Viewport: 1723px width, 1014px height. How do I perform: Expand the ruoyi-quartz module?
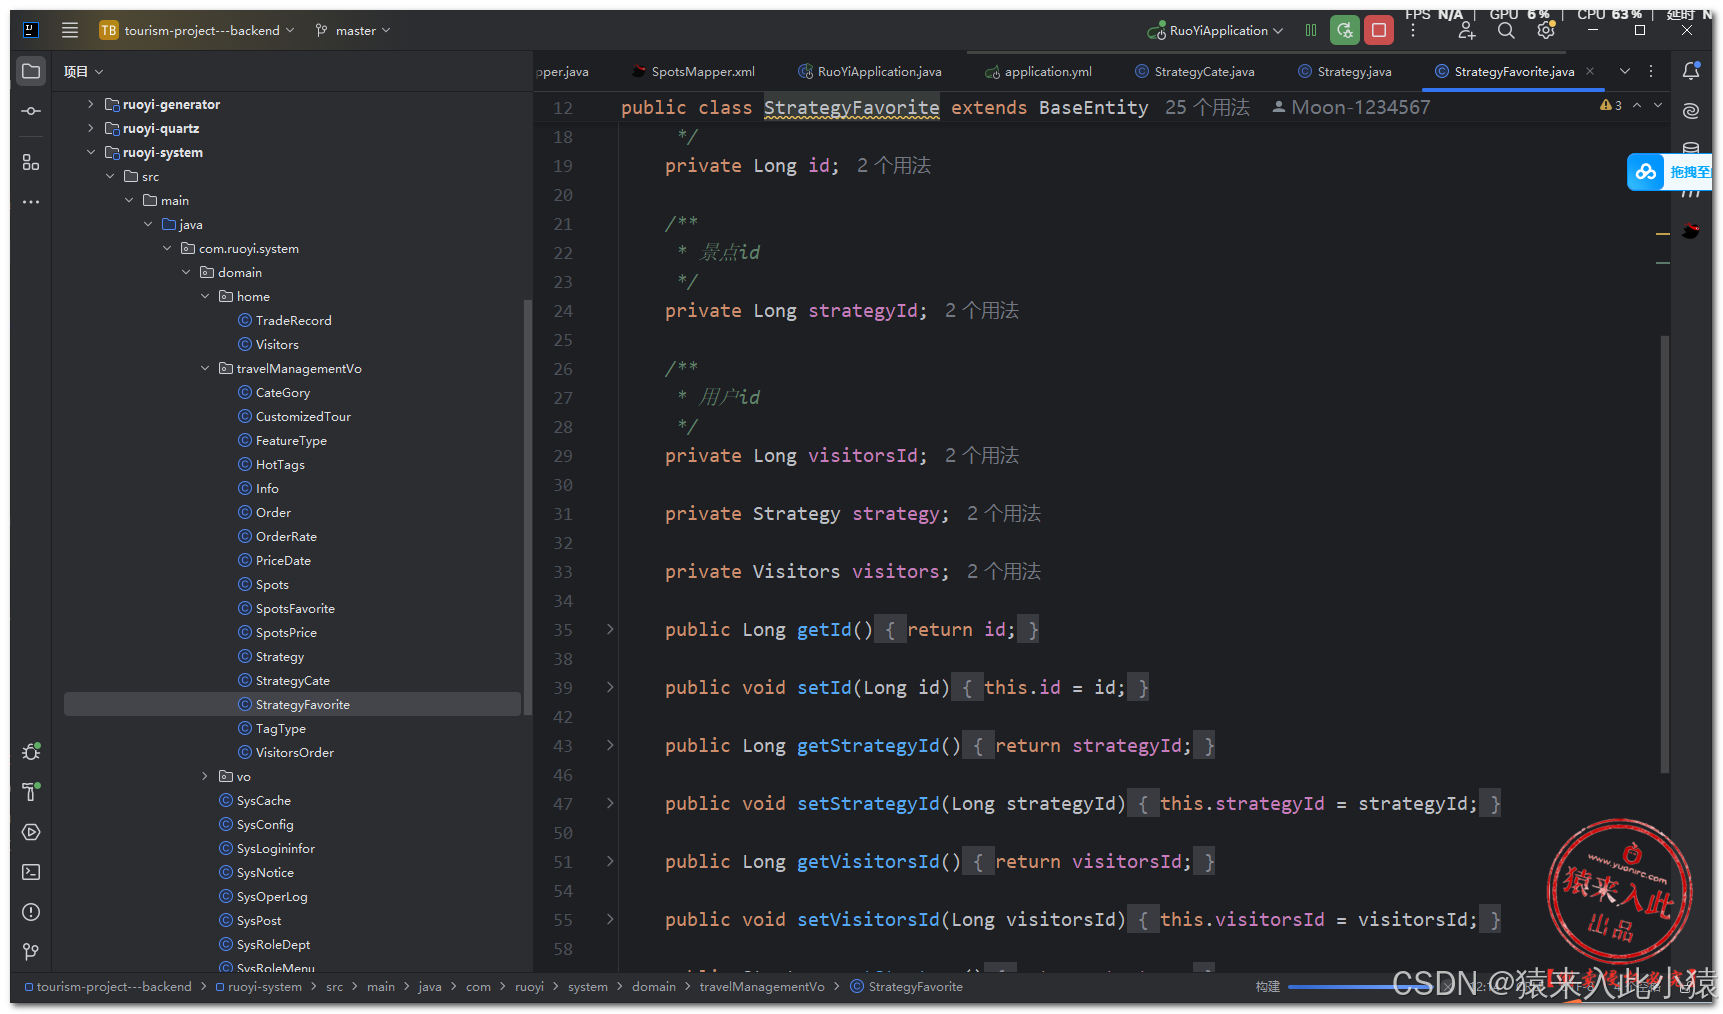point(90,128)
